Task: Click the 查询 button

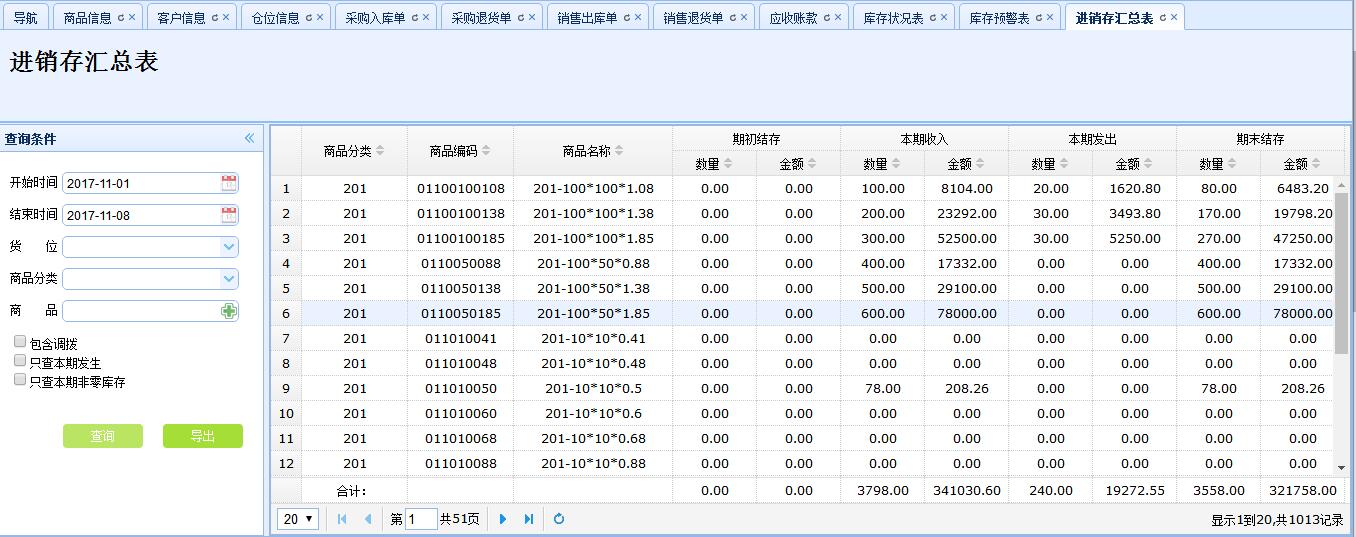Action: [x=103, y=436]
